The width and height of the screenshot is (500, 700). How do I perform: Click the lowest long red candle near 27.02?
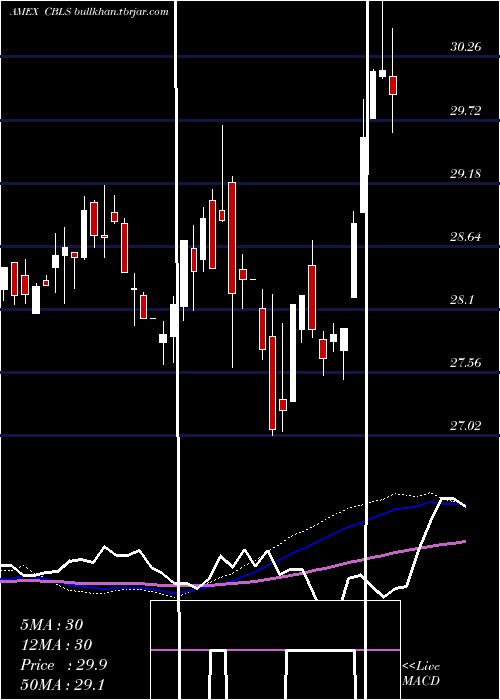pos(272,383)
